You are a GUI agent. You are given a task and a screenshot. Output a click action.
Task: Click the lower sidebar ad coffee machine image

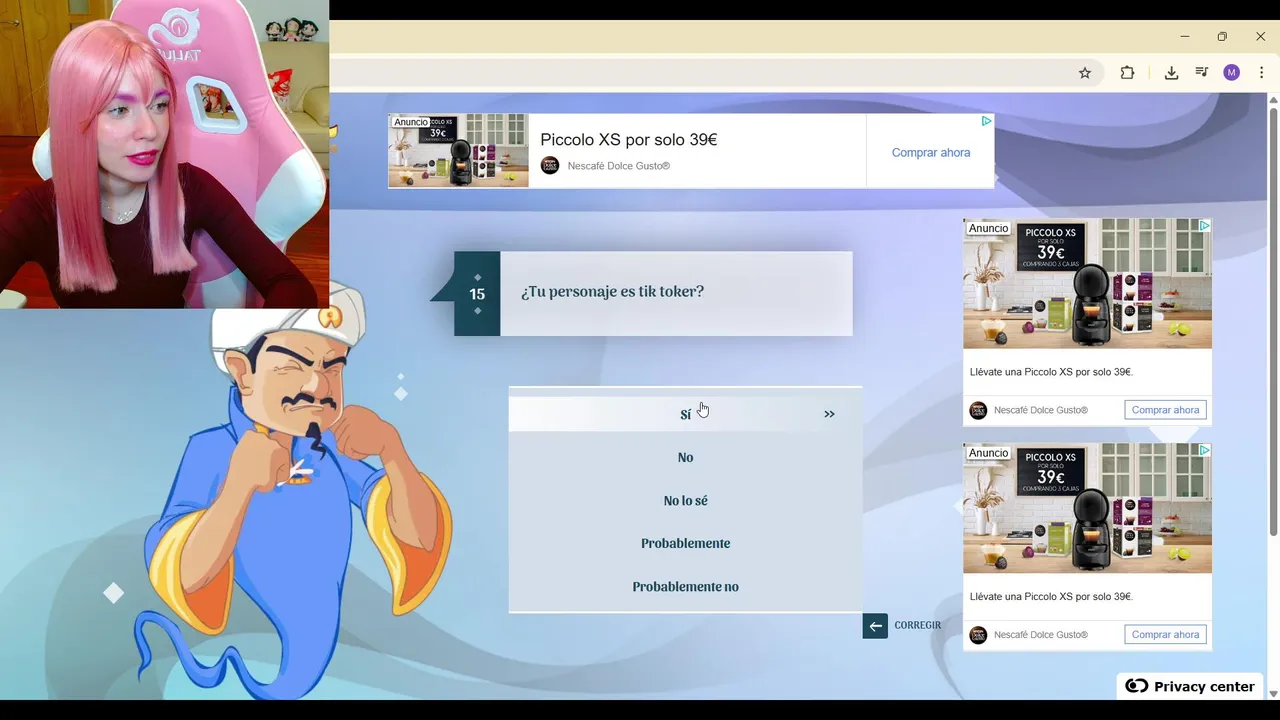pyautogui.click(x=1087, y=509)
